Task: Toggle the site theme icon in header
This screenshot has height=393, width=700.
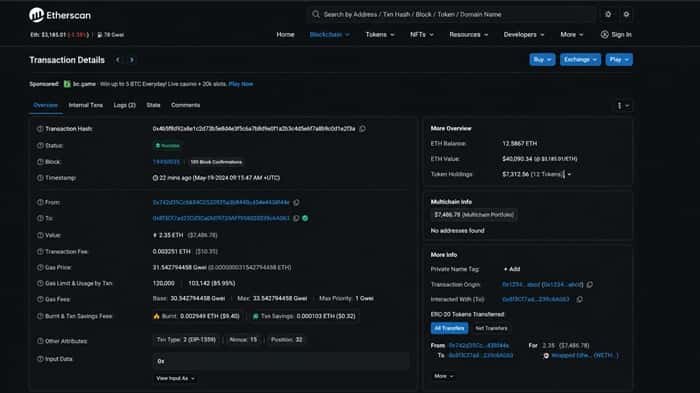Action: point(608,14)
